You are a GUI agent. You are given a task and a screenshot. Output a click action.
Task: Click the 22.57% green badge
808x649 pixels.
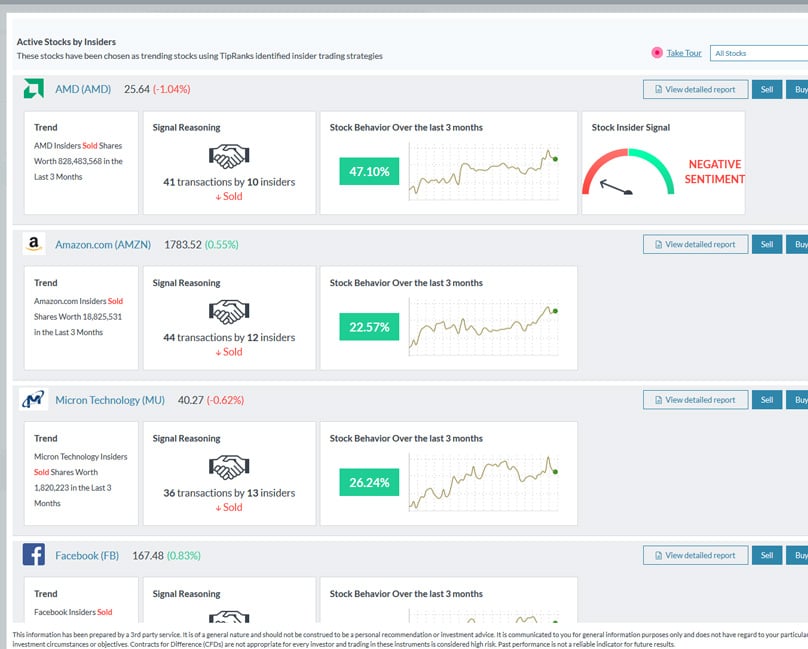pyautogui.click(x=369, y=327)
